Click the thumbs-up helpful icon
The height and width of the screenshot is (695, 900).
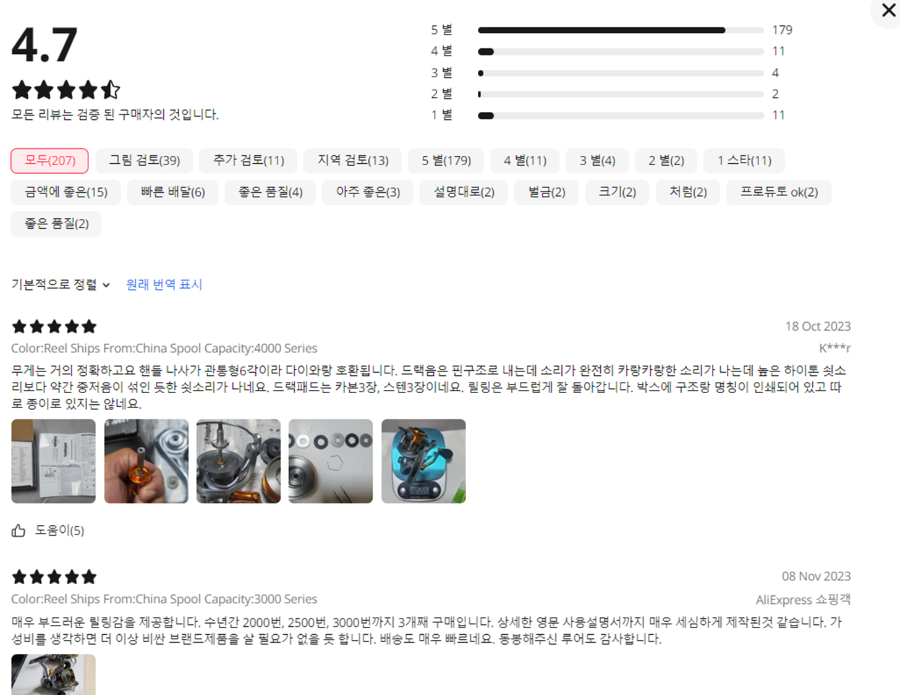18,530
